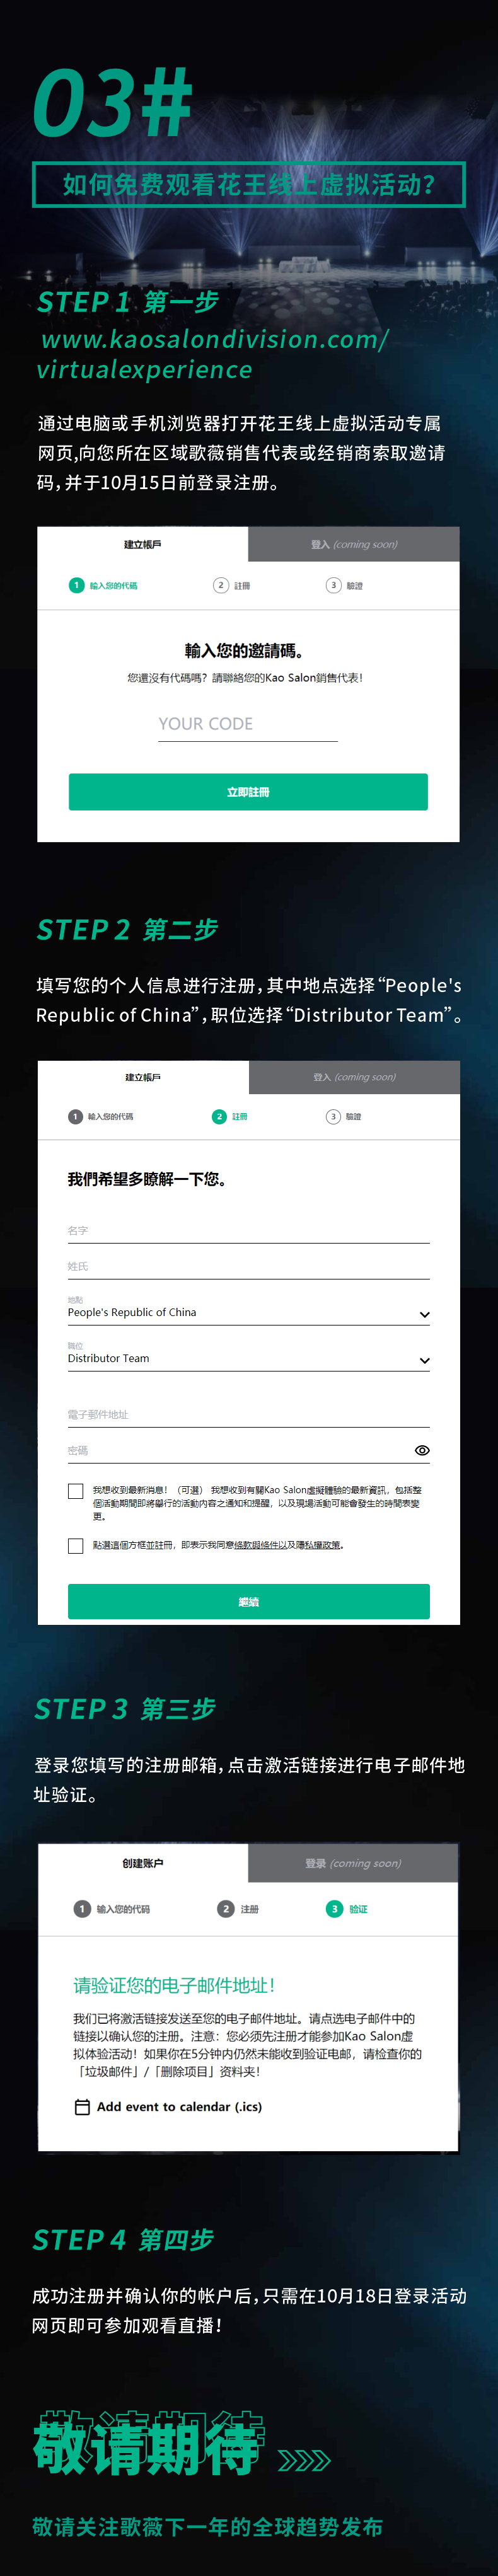
Task: Click the green step 2 circle in registration form
Action: 219,1116
